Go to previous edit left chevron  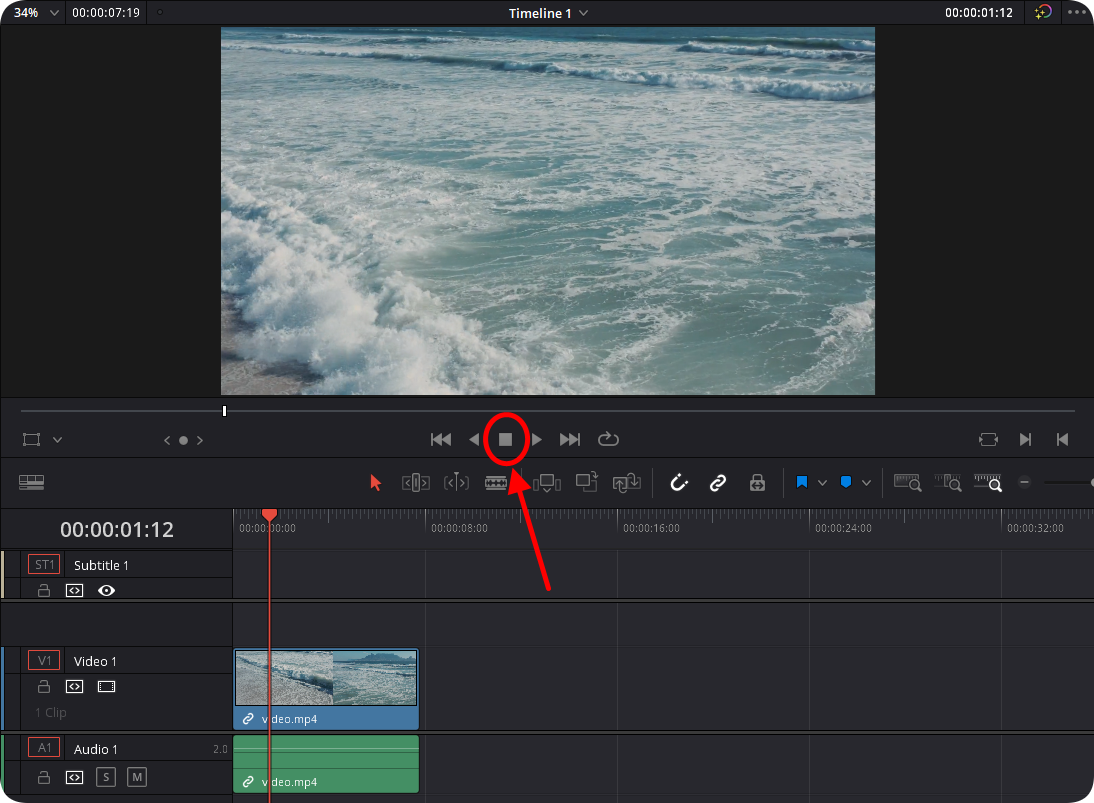(167, 440)
